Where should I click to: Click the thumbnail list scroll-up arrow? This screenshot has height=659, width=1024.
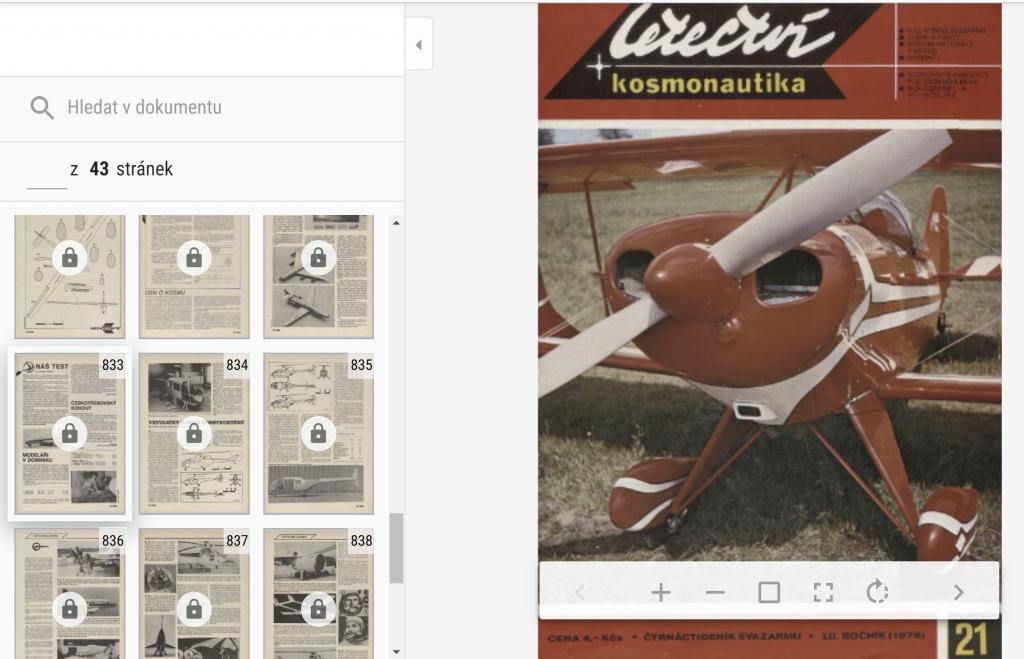coord(396,223)
